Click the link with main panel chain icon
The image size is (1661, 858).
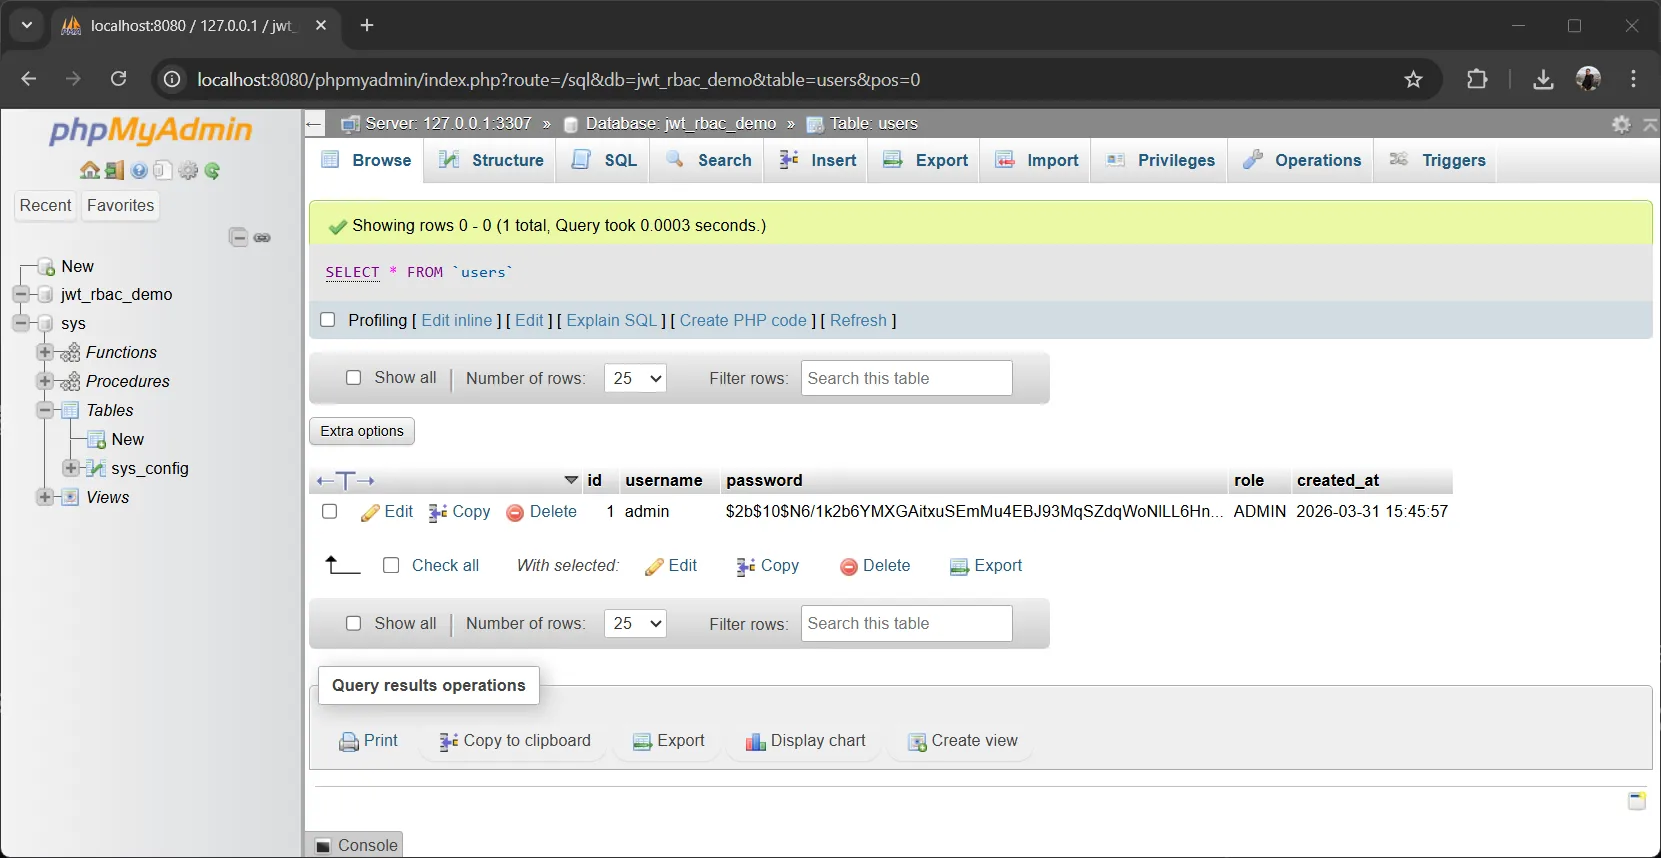[x=262, y=237]
